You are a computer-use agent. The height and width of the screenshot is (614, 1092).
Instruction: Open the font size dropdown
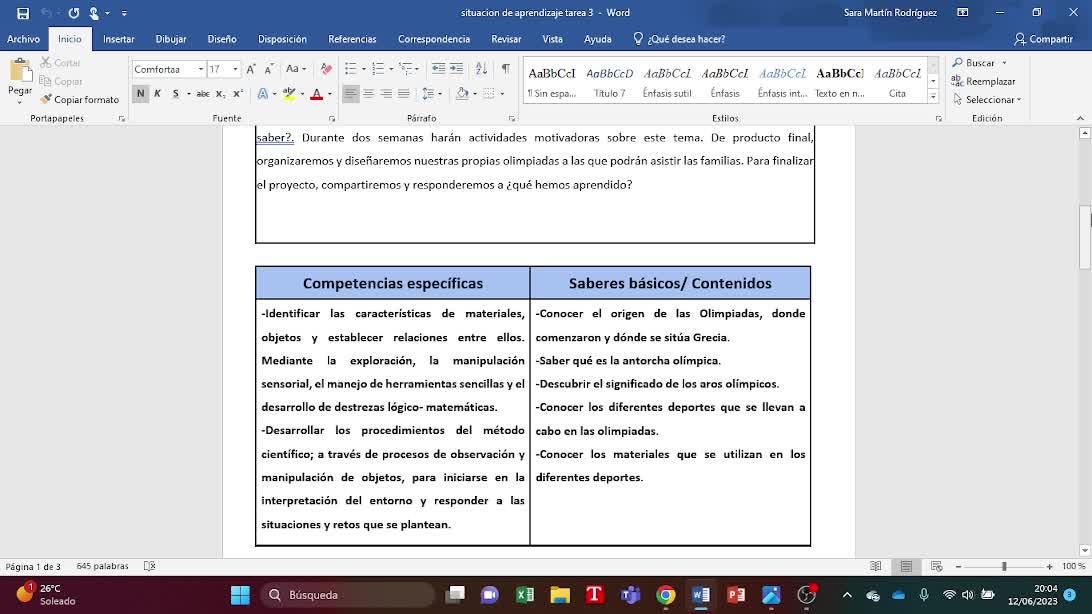pos(235,70)
